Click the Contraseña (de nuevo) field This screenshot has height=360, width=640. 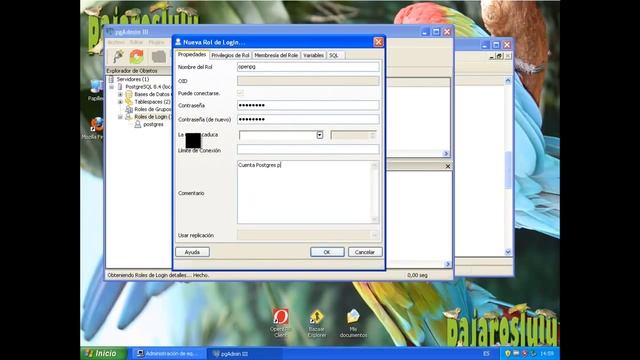coord(308,119)
